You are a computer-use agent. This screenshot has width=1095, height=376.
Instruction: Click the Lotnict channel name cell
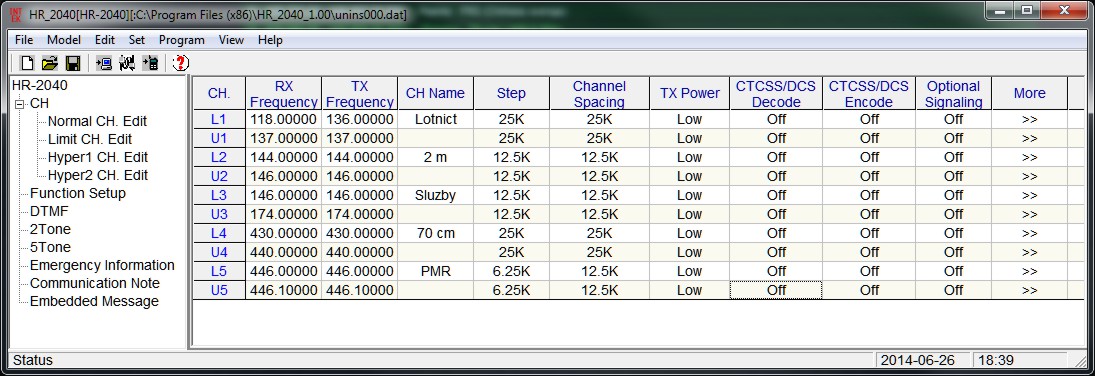436,120
